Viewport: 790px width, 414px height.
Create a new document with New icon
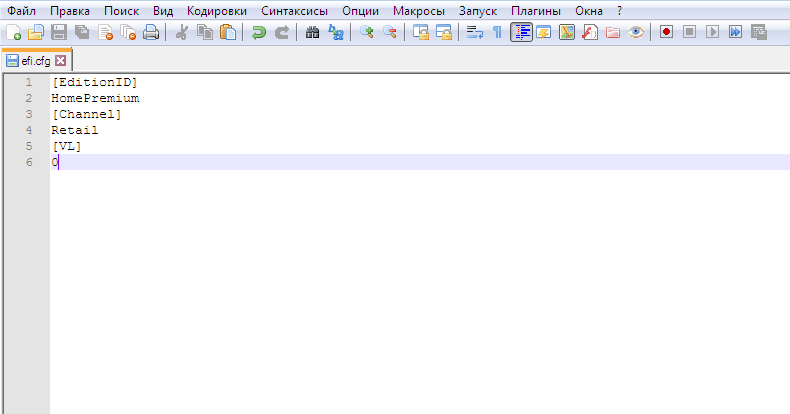[x=13, y=33]
